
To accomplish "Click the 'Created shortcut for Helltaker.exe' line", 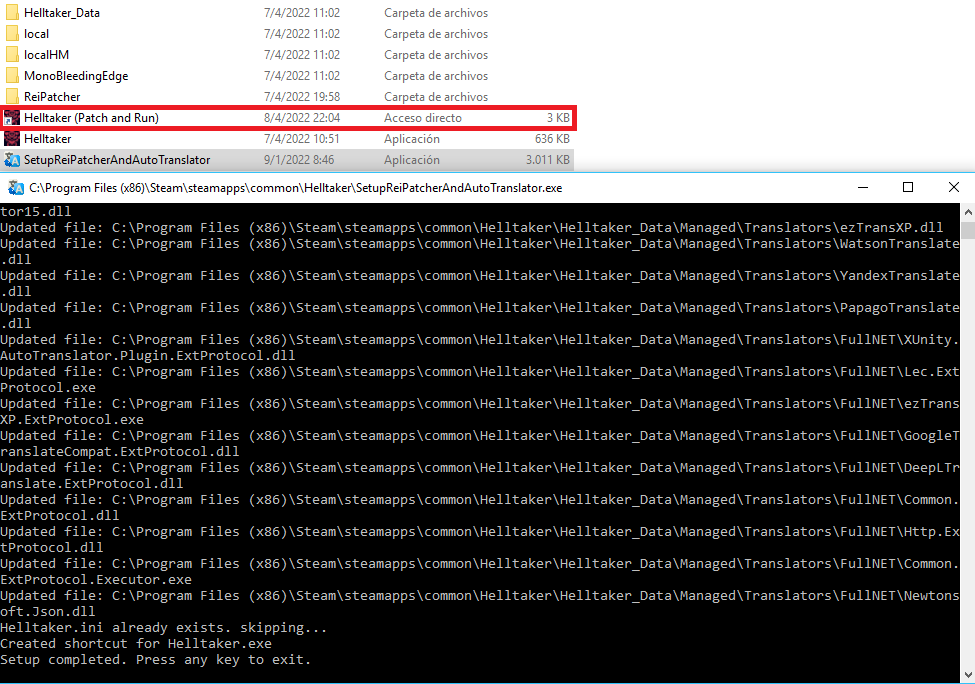I will [x=136, y=644].
